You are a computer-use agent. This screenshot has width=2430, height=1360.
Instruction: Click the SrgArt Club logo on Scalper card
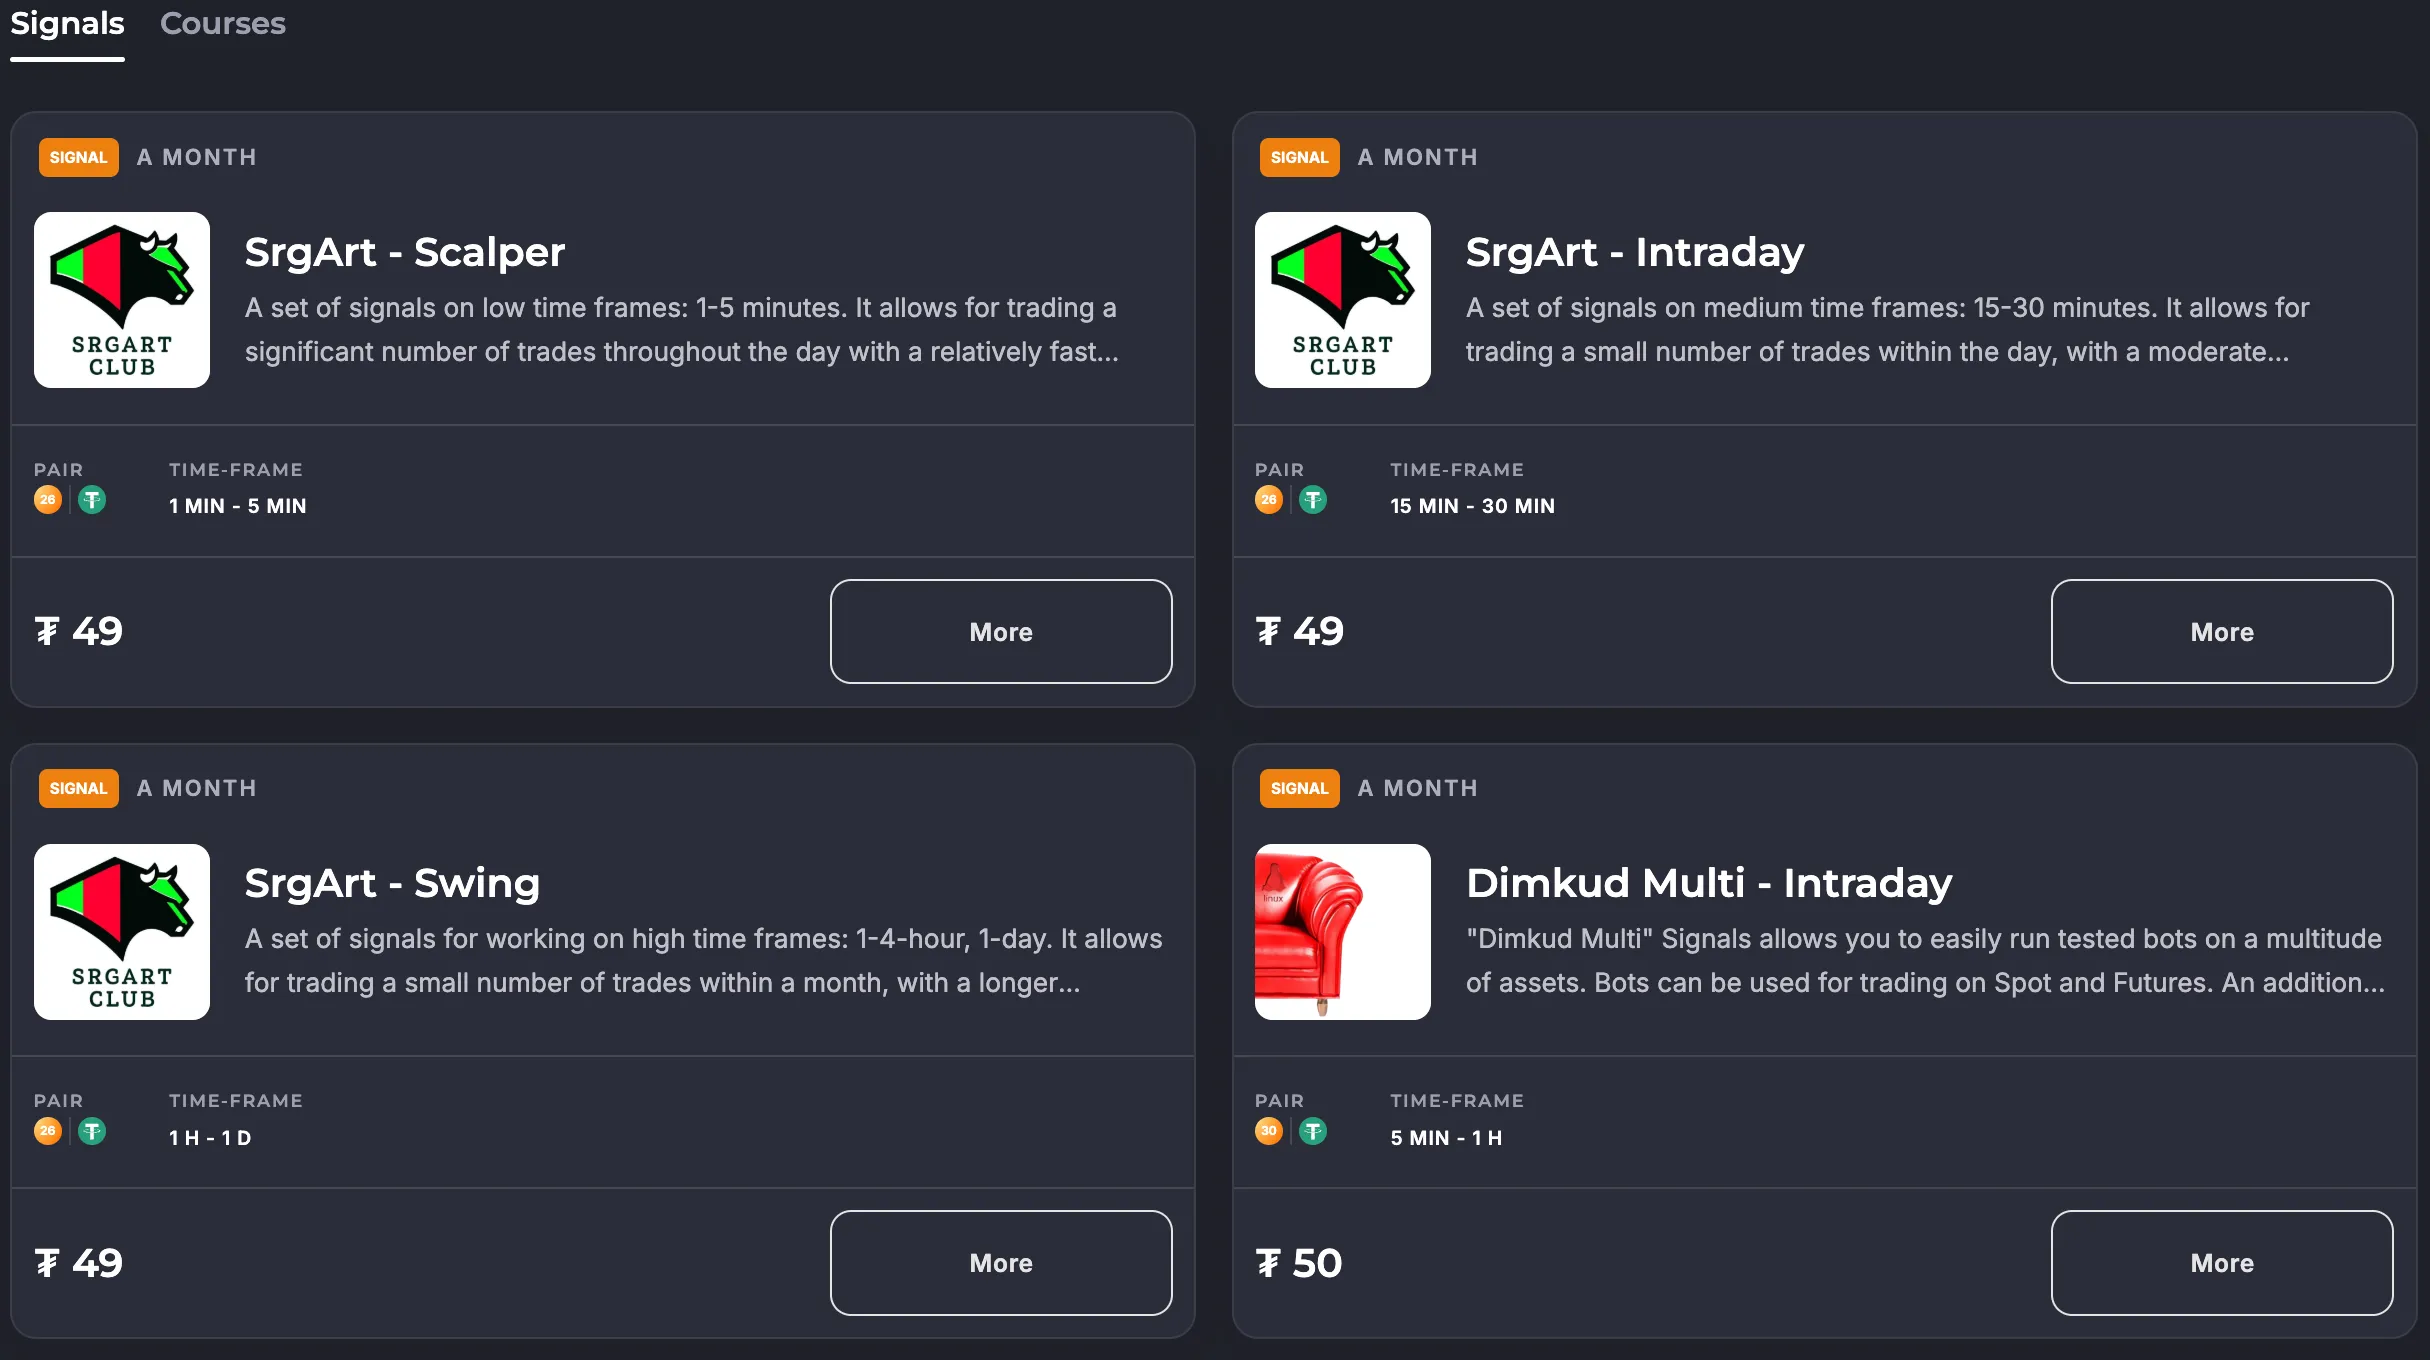[x=122, y=300]
